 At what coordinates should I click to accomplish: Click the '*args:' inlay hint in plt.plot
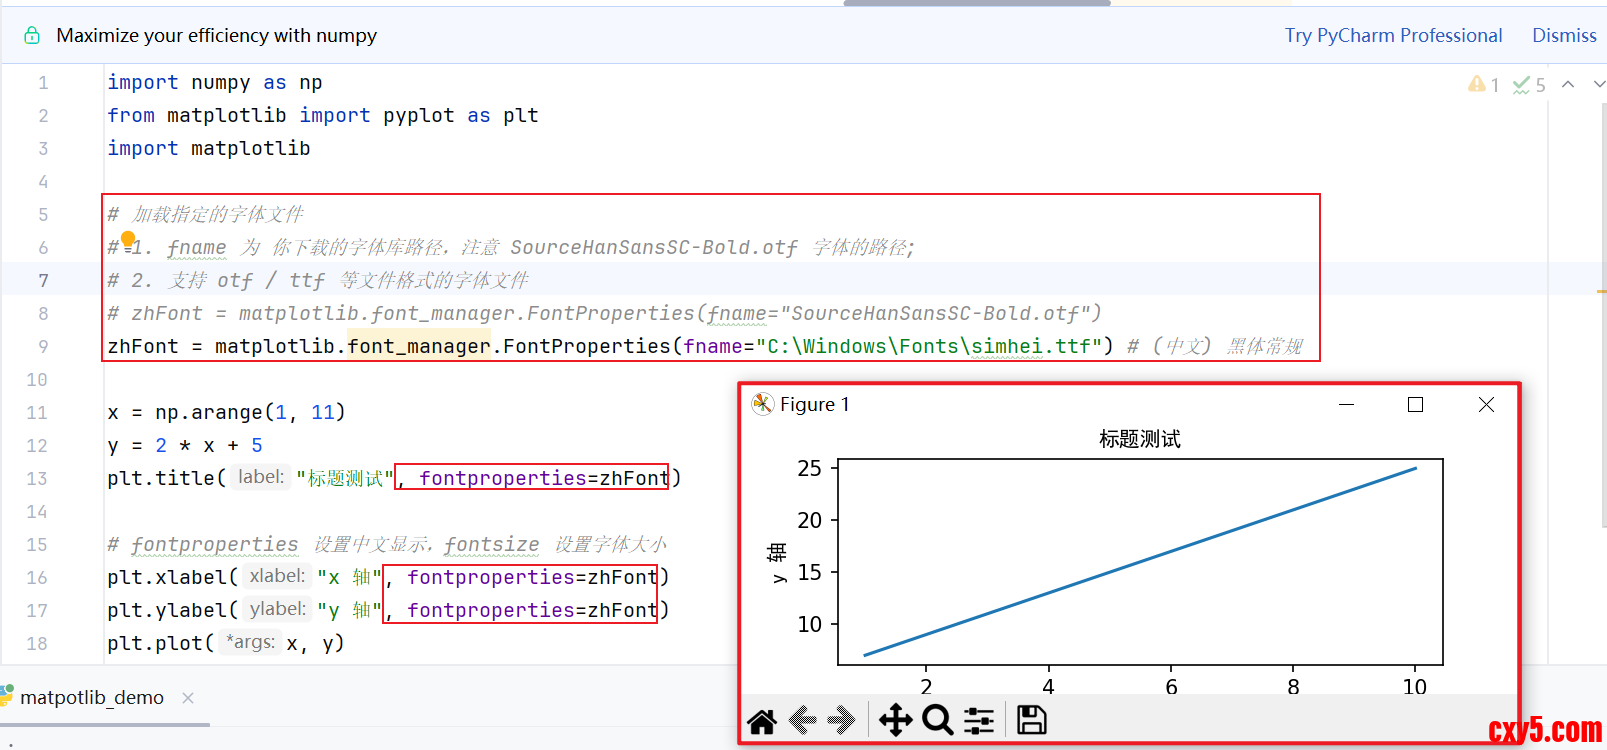pyautogui.click(x=250, y=642)
